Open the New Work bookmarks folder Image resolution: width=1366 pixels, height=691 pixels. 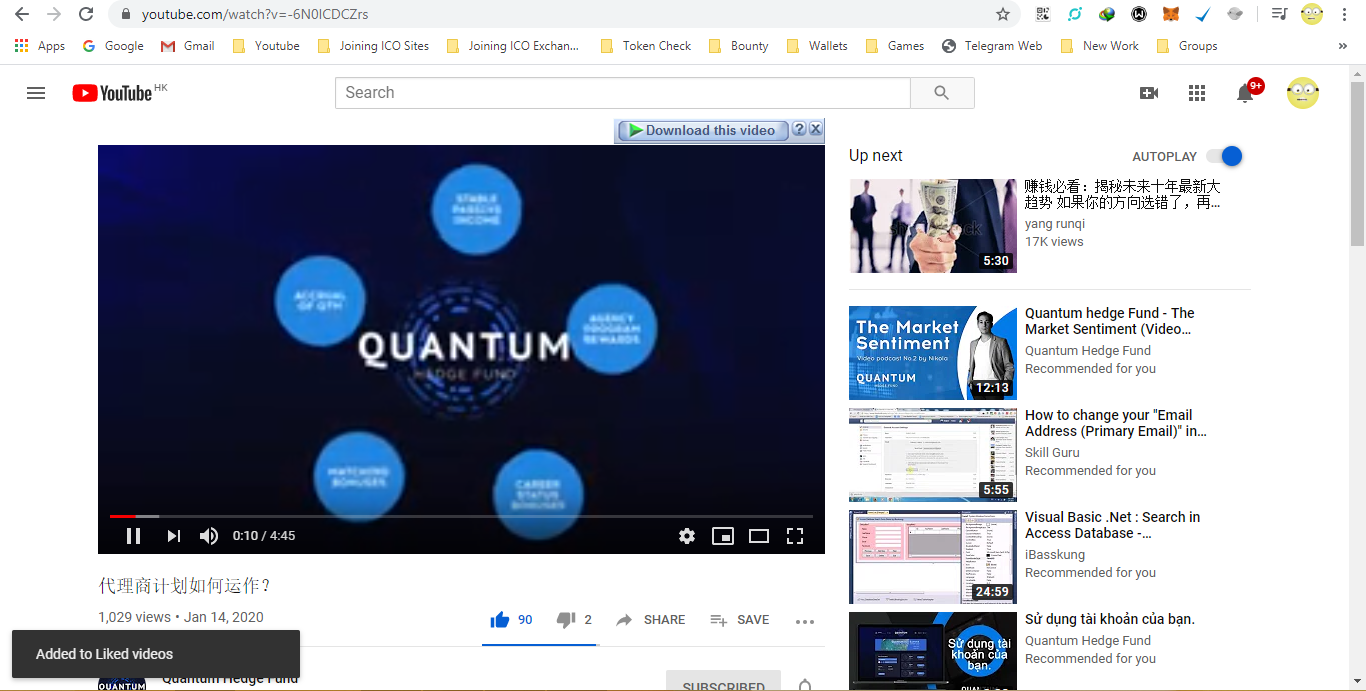[x=1099, y=46]
